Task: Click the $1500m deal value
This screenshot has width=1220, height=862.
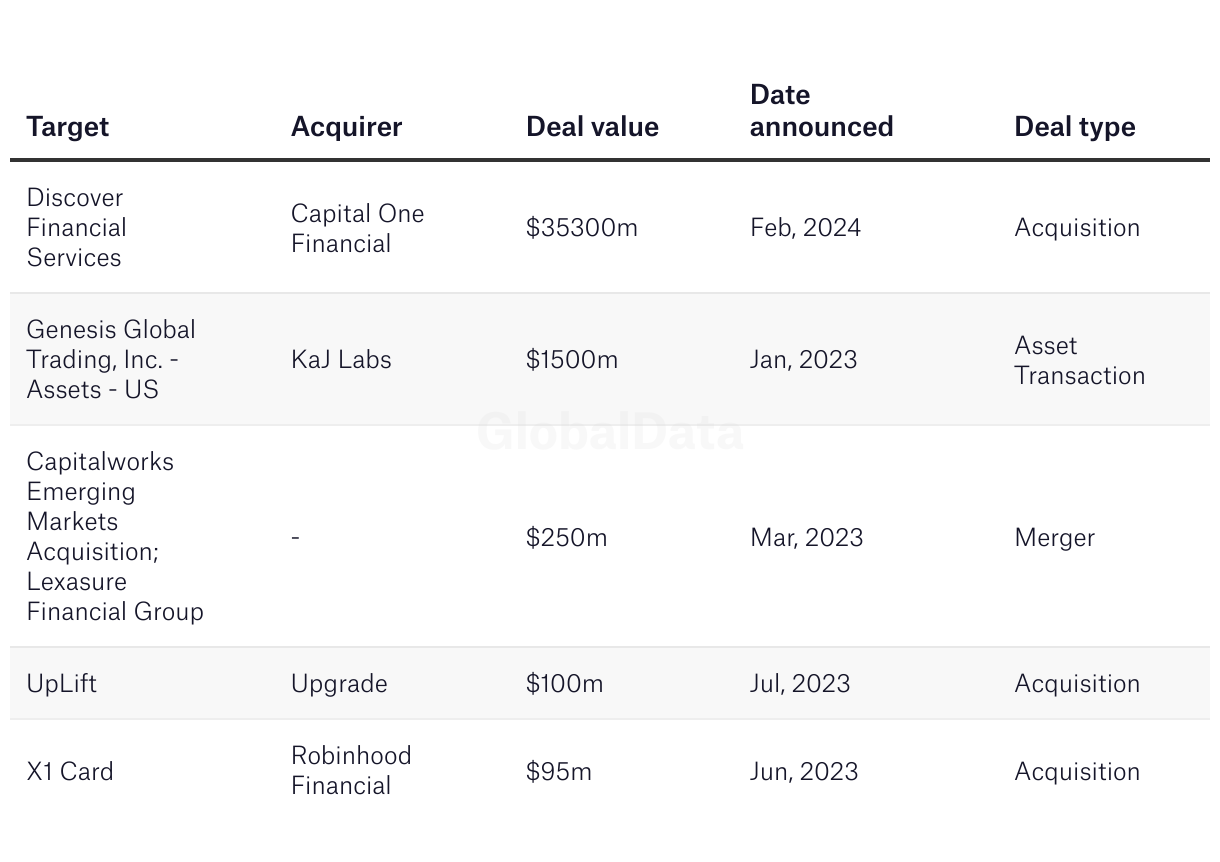Action: click(x=572, y=360)
